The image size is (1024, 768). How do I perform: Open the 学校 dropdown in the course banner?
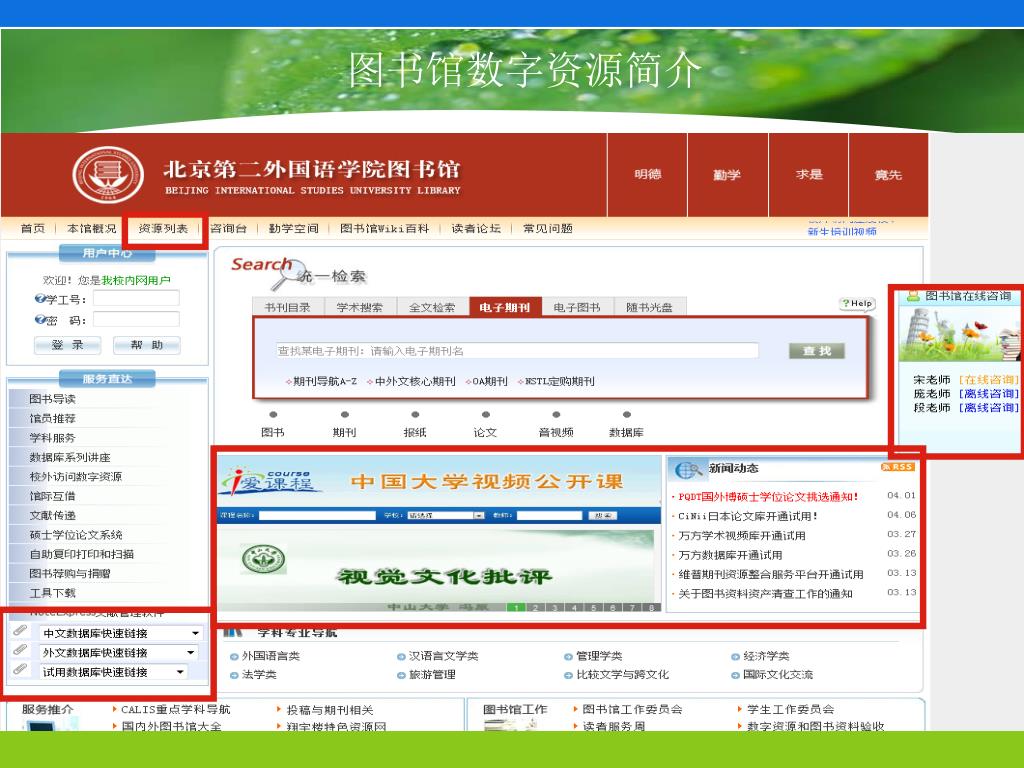click(446, 516)
